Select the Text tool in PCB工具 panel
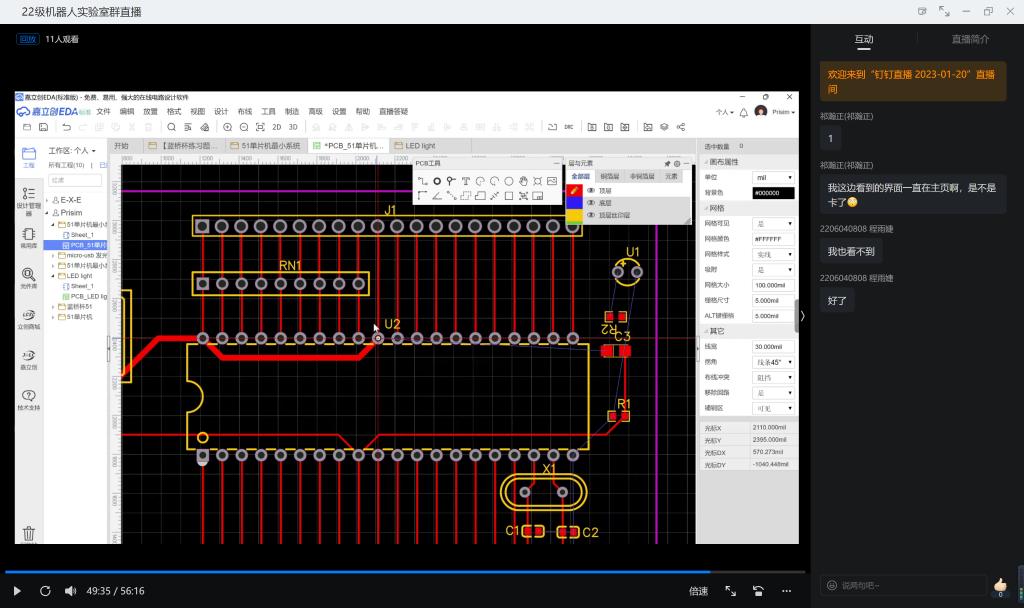 tap(466, 181)
